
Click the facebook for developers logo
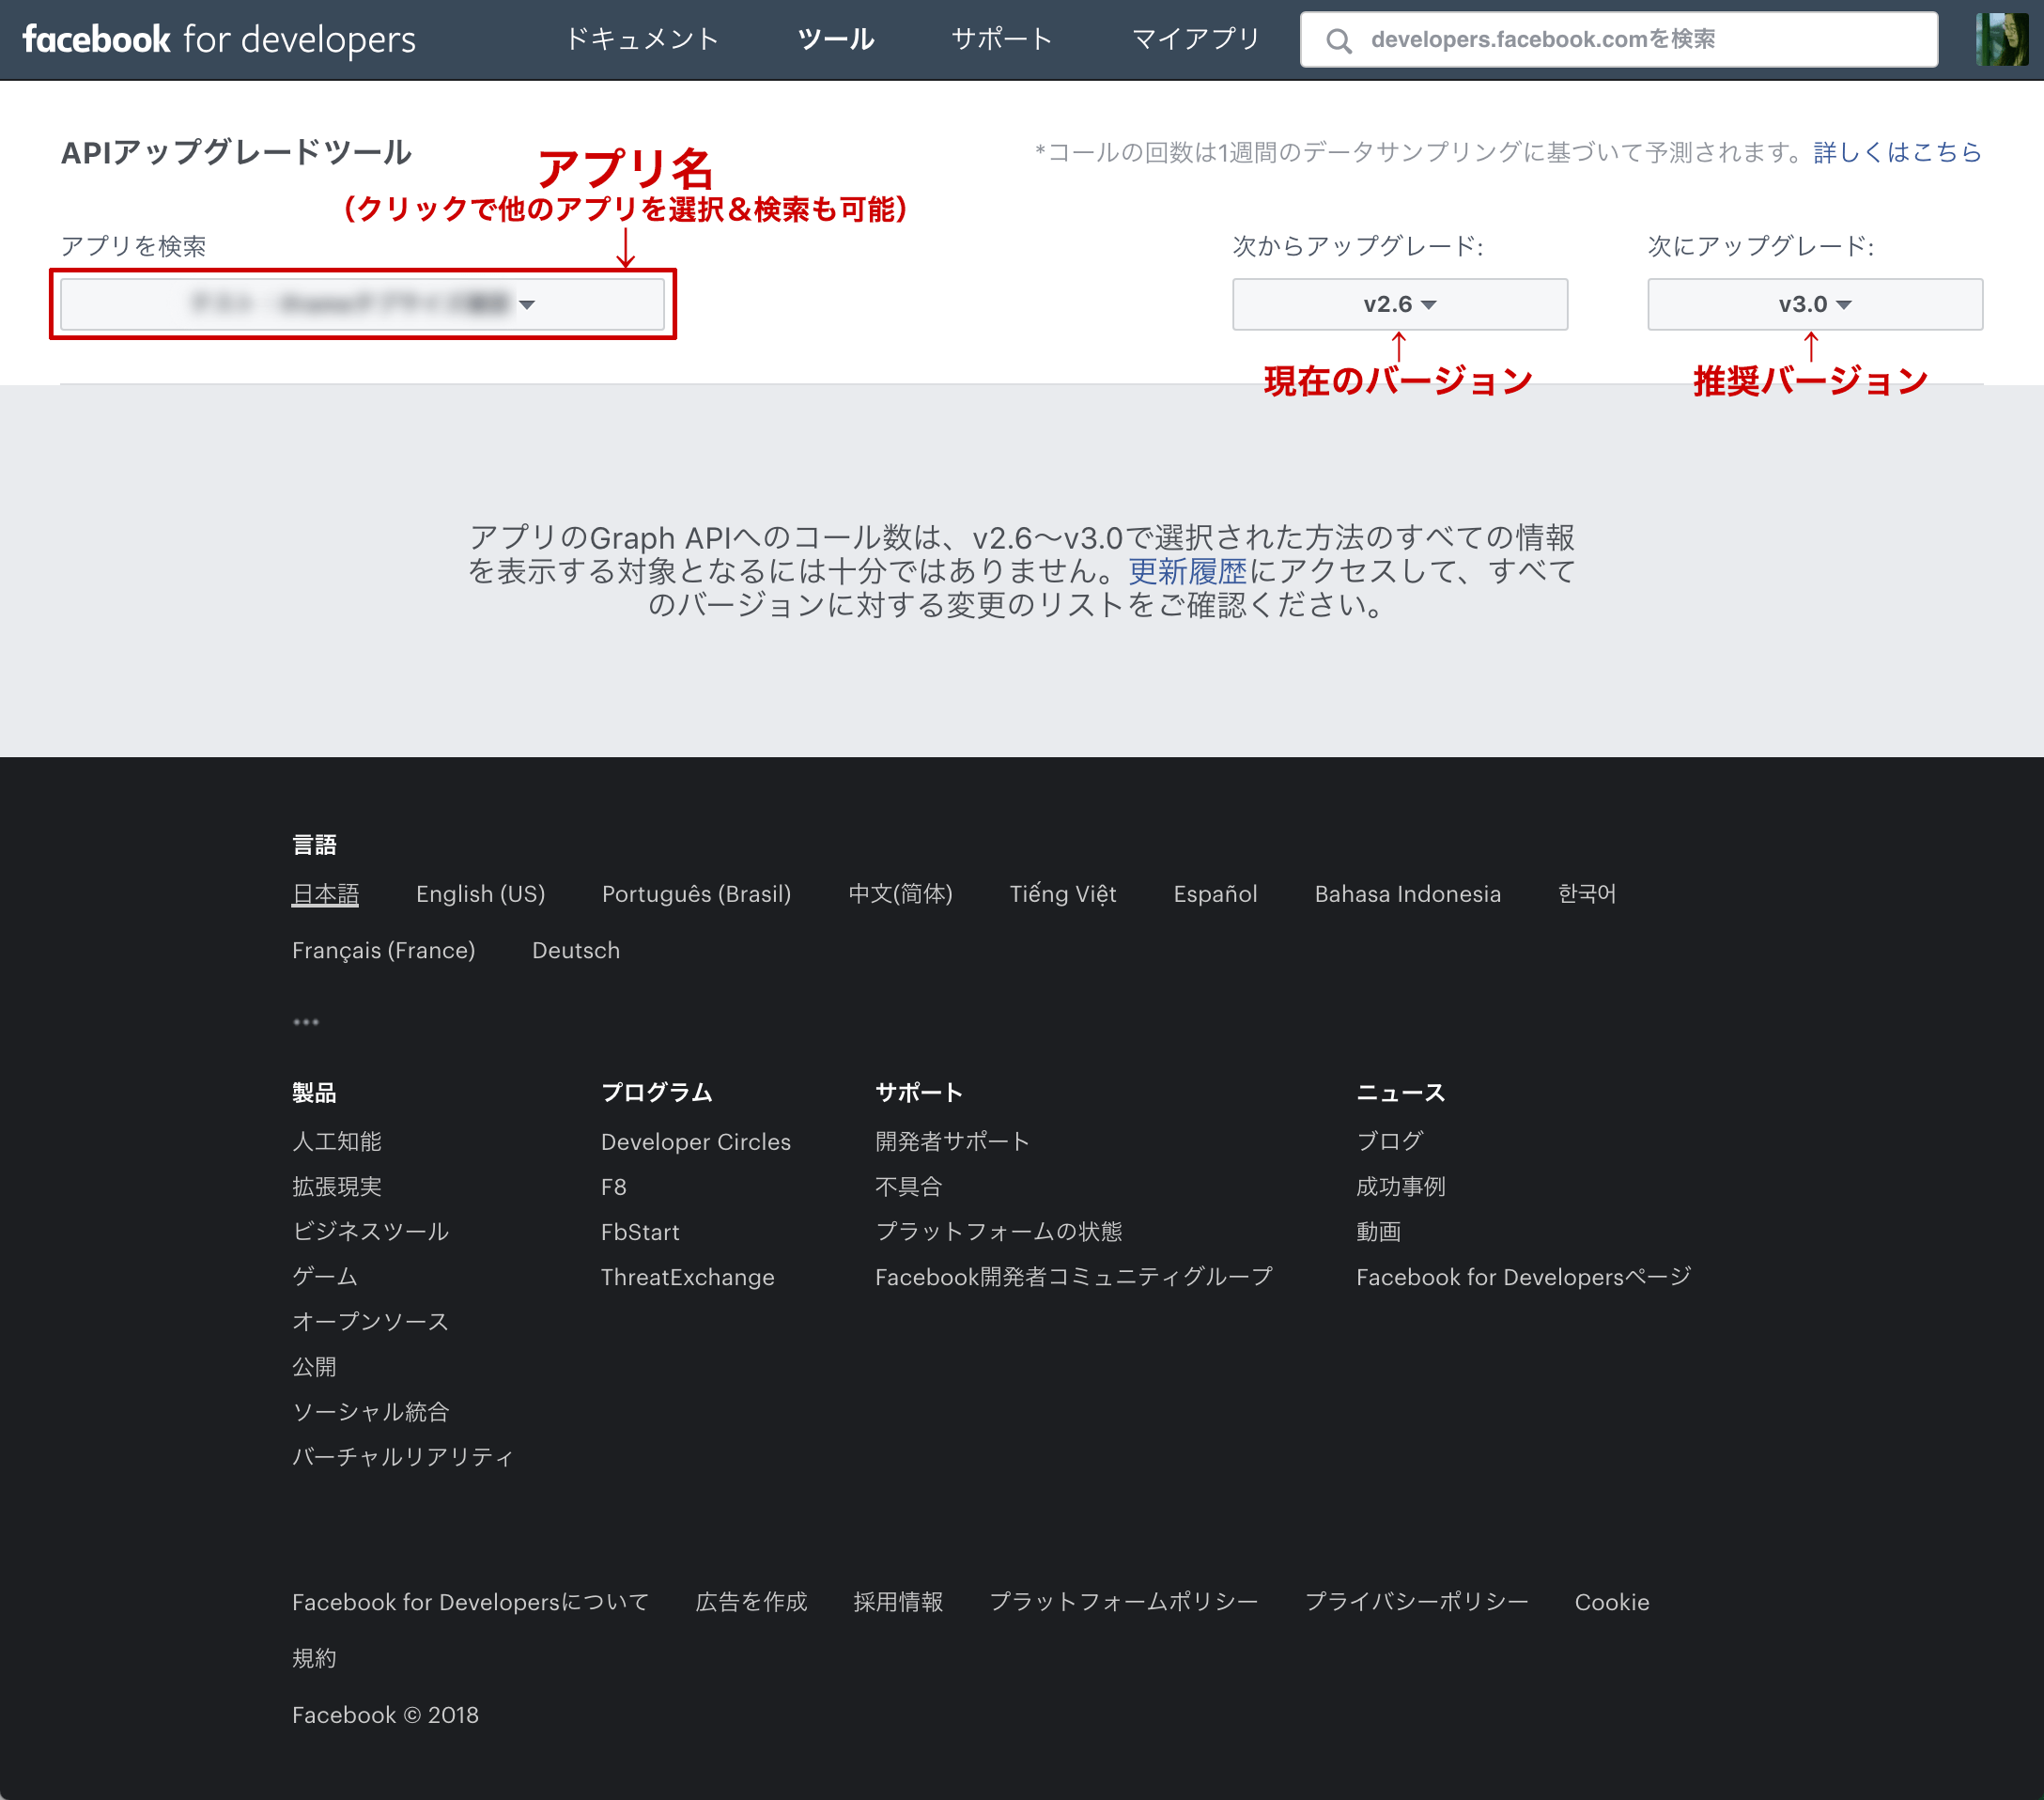pyautogui.click(x=219, y=39)
